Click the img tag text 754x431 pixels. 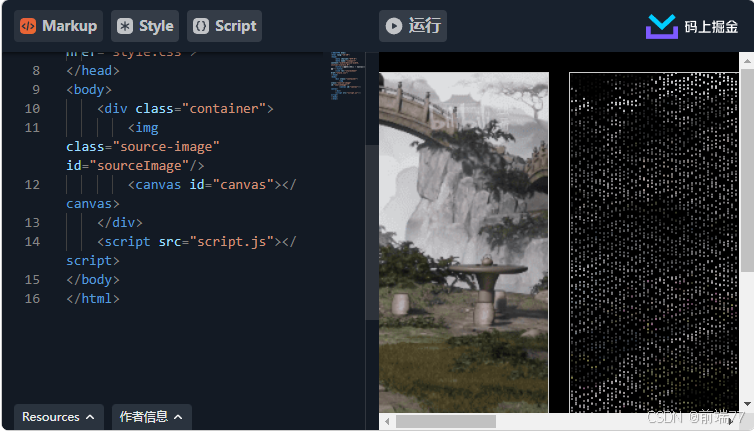coord(143,128)
